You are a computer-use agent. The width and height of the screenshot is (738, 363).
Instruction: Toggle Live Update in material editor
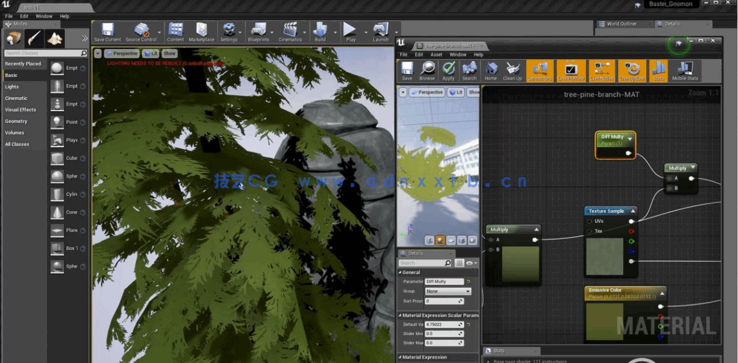(632, 71)
